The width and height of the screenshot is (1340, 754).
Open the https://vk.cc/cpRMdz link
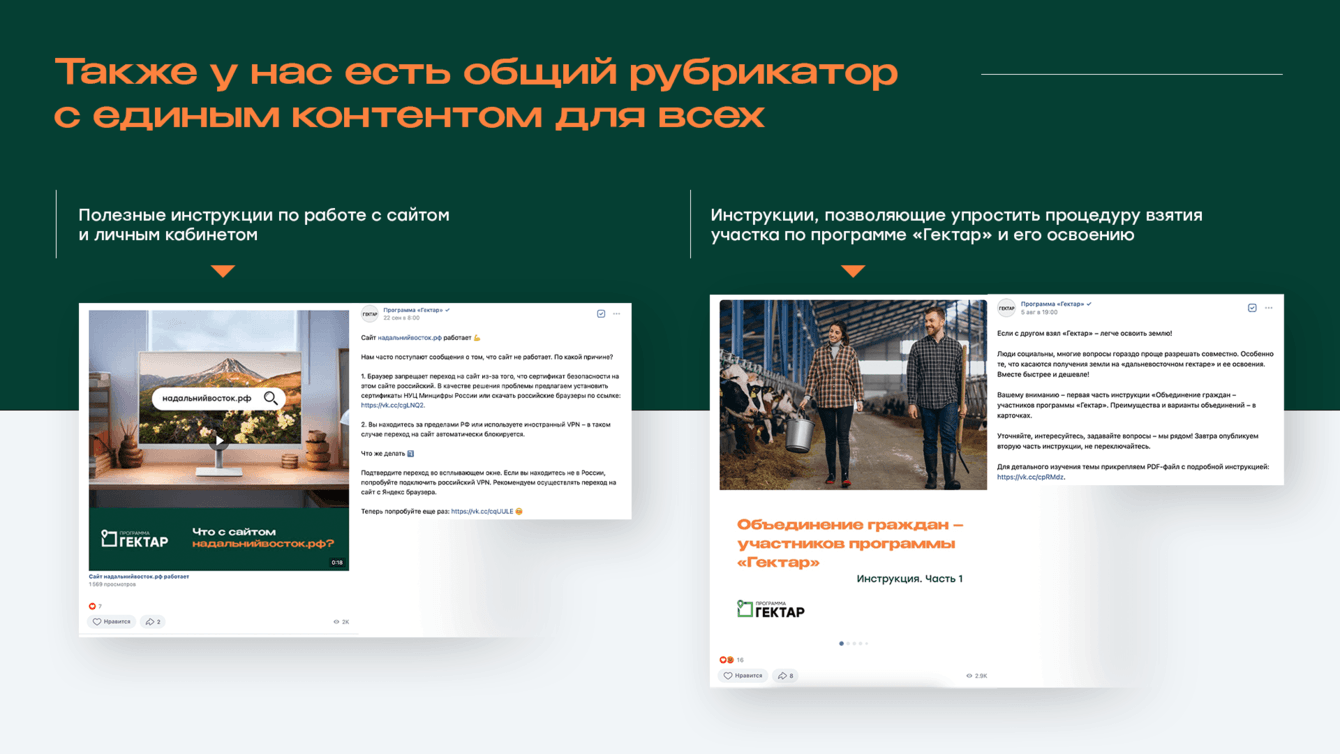click(1030, 477)
